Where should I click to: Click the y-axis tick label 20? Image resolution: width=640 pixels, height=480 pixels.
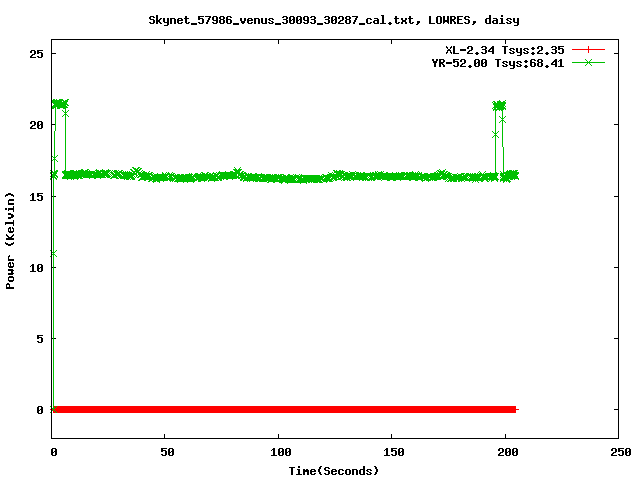click(x=36, y=125)
